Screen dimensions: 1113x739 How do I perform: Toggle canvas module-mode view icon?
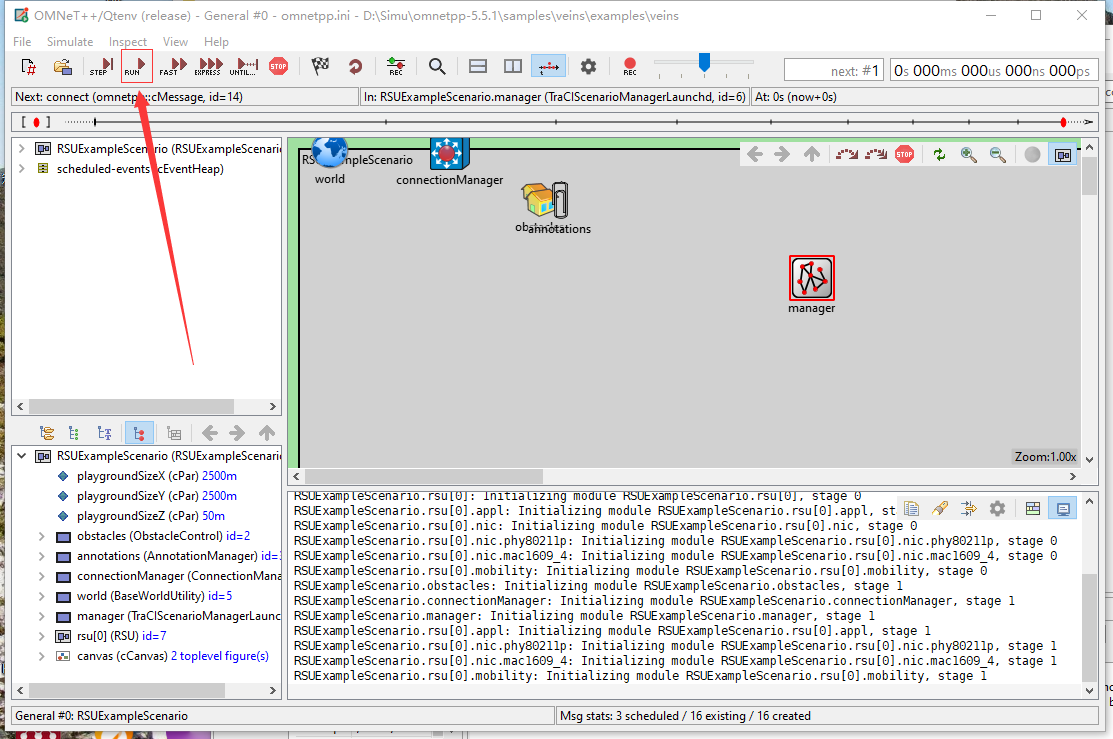[1063, 154]
